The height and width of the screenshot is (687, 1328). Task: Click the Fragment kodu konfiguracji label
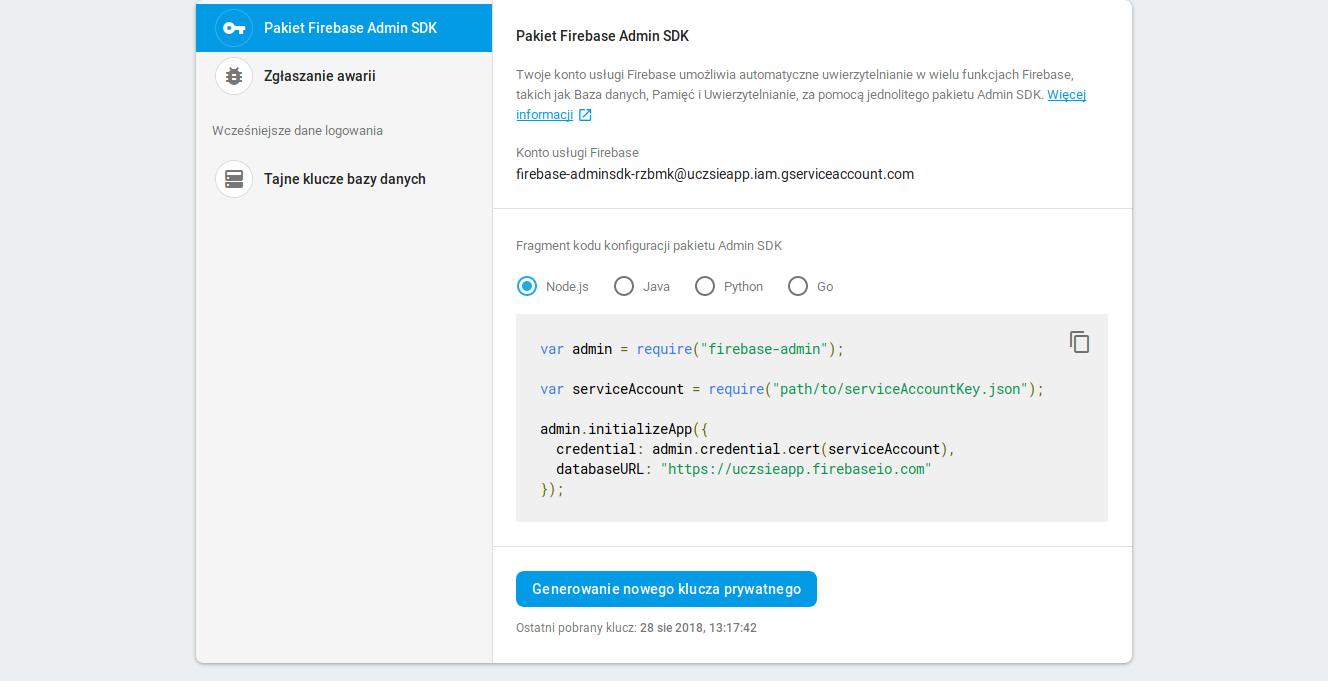pyautogui.click(x=649, y=246)
